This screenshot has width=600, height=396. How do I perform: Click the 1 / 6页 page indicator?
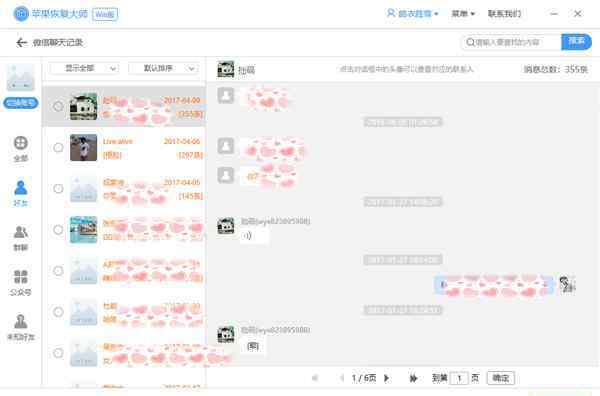[364, 378]
